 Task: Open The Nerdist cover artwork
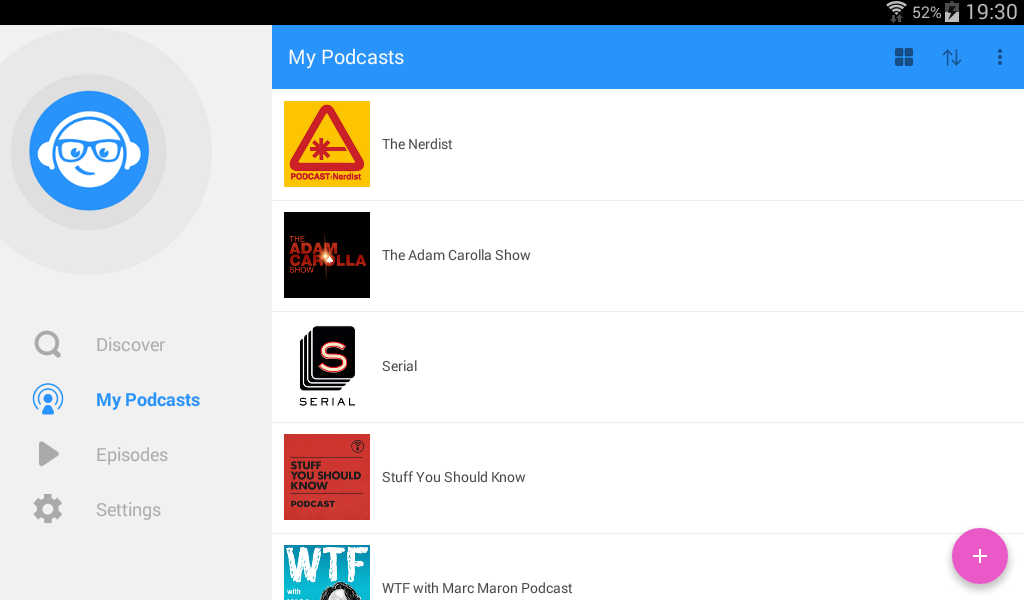(327, 144)
